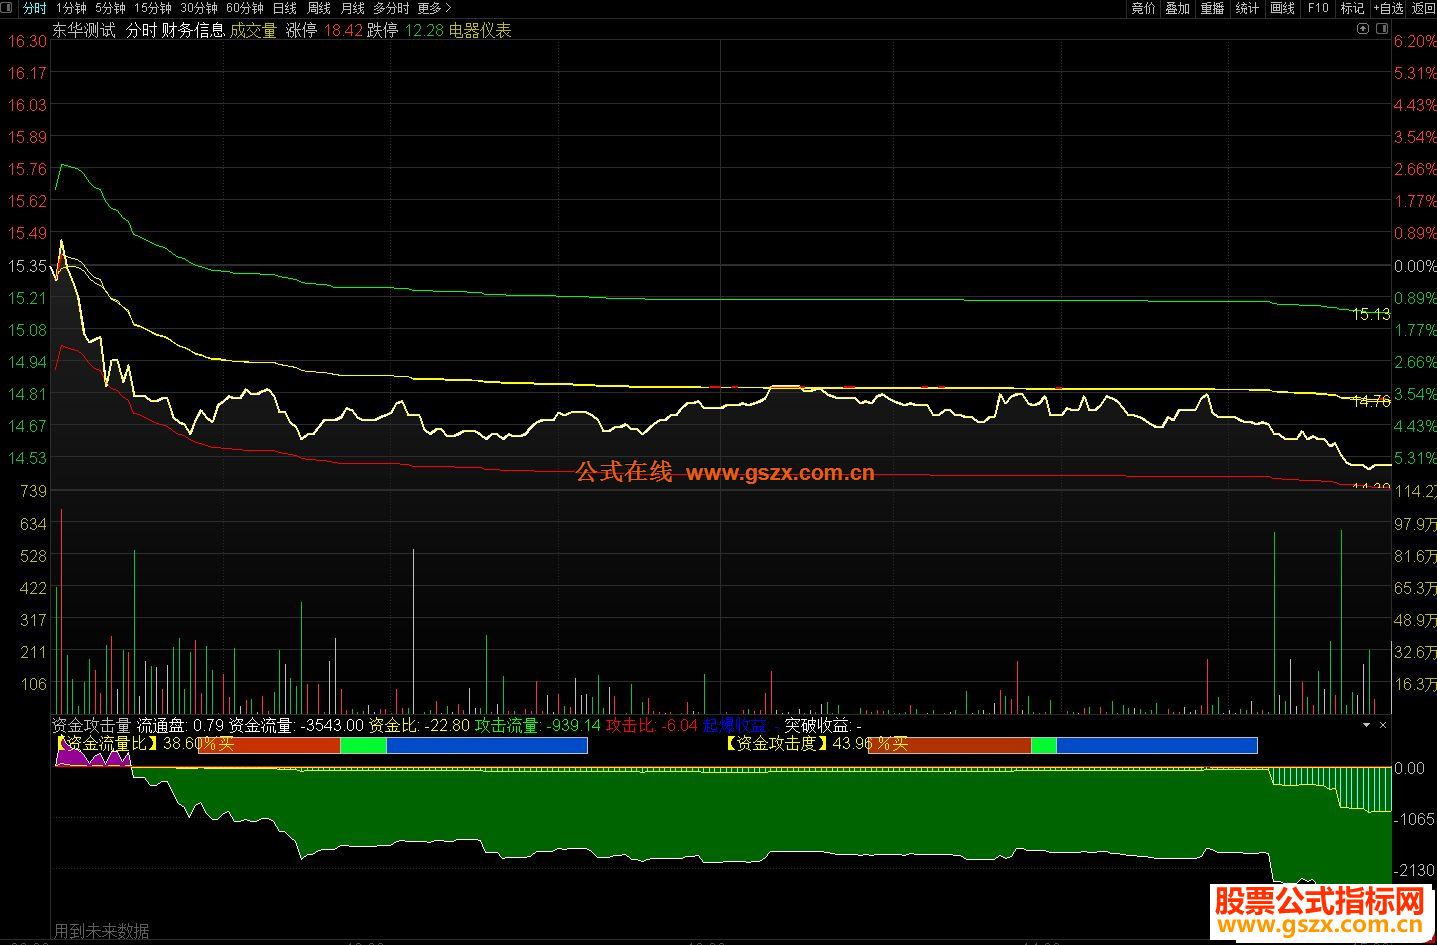The image size is (1437, 945).
Task: Add stock via +自选 button
Action: 1388,8
